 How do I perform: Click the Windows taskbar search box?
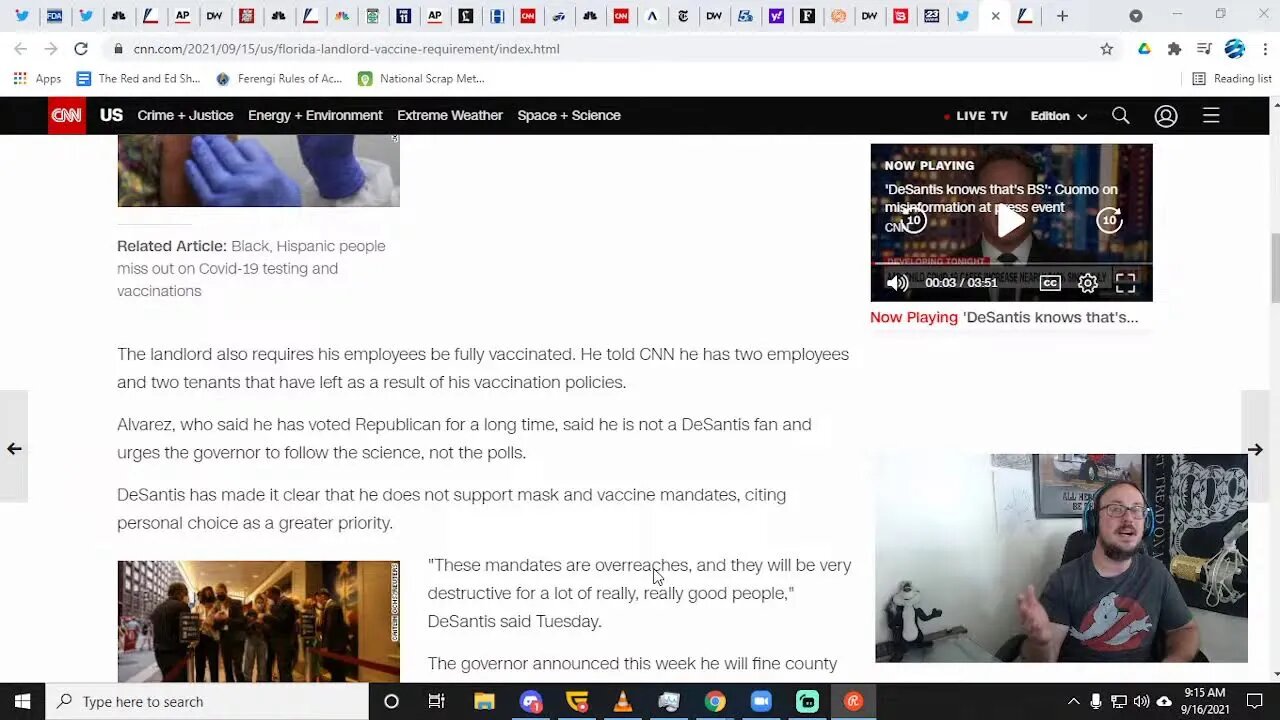(207, 701)
